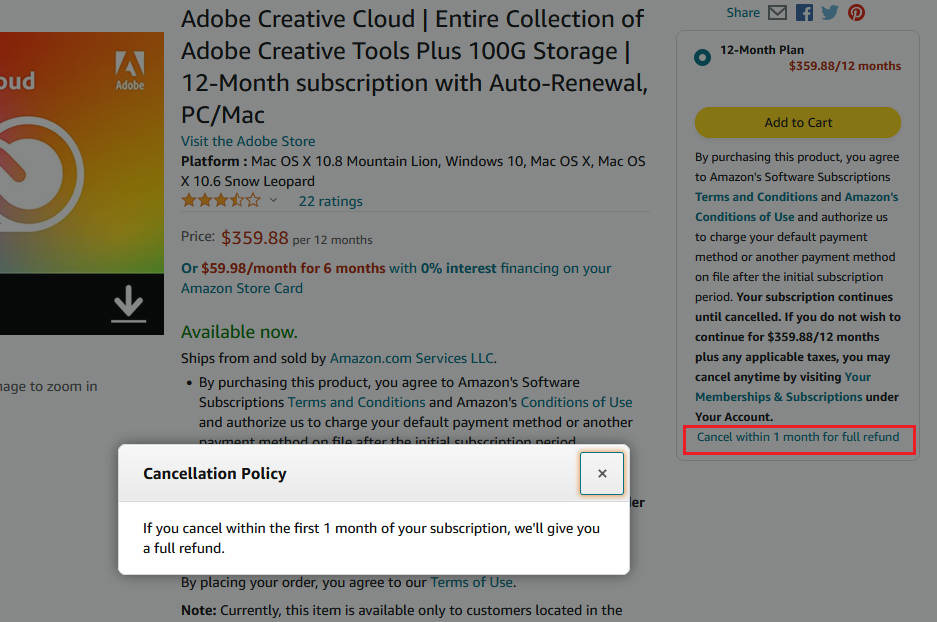View the 22 ratings

[x=330, y=201]
